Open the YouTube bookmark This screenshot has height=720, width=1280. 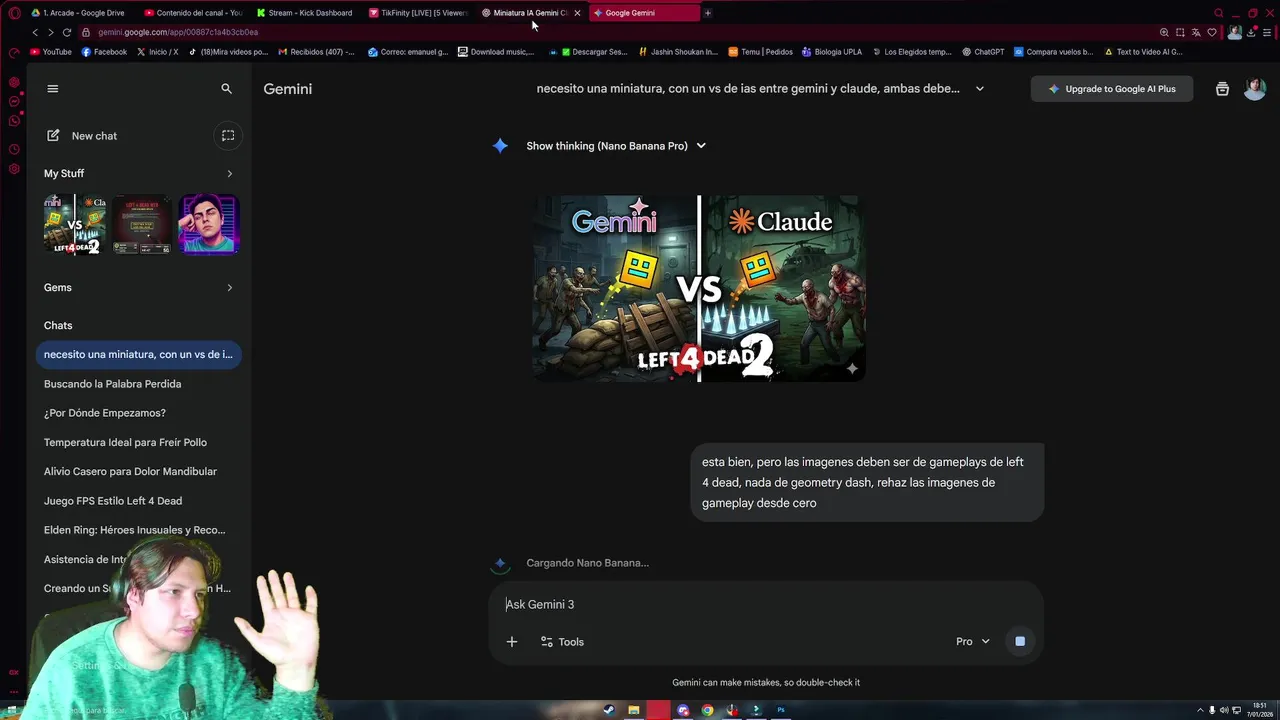tap(51, 52)
